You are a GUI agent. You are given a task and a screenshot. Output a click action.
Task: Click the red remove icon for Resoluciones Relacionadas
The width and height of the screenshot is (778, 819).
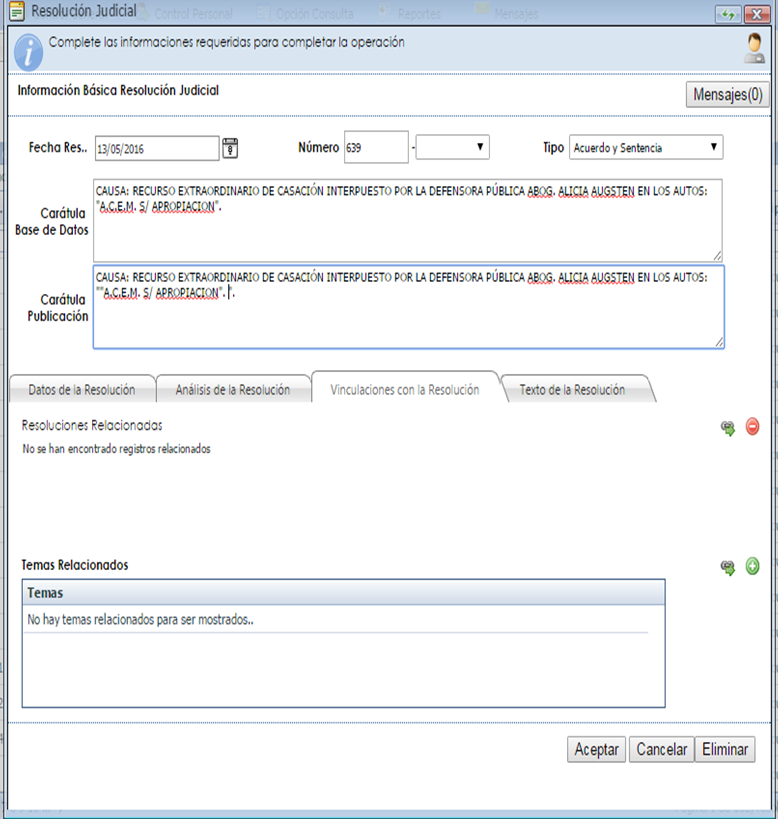coord(752,427)
